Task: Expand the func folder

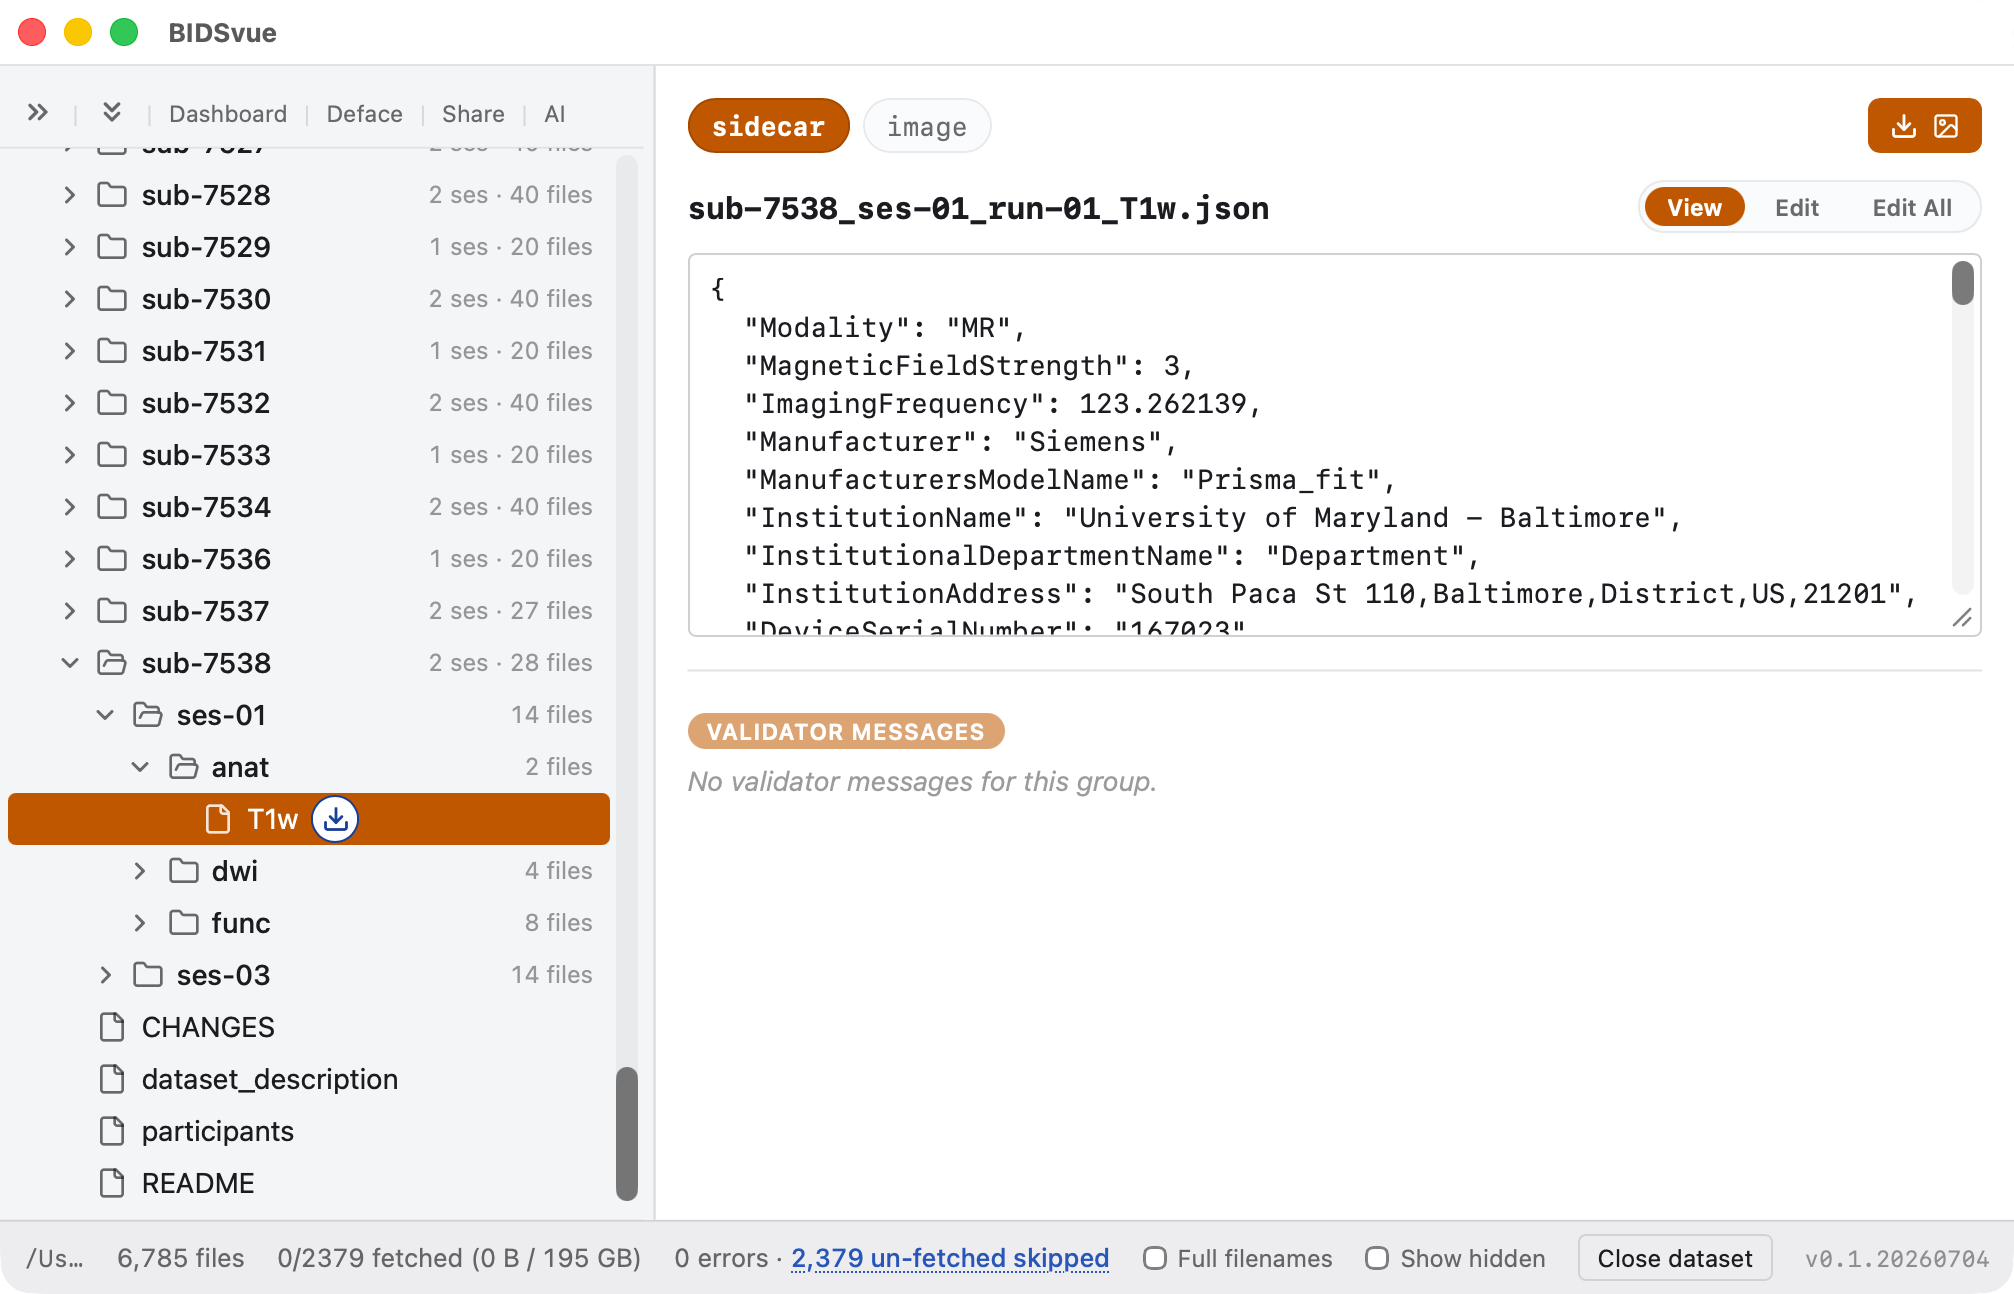Action: pos(140,923)
